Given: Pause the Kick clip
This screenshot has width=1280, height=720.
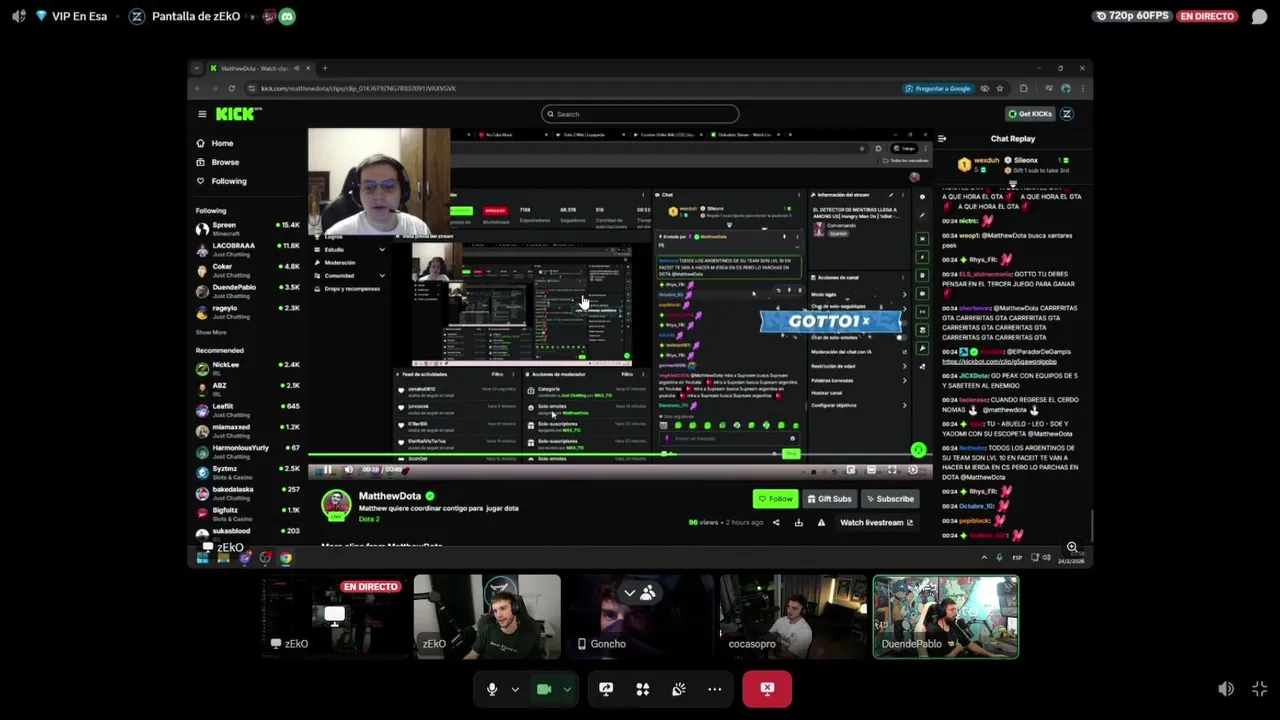Looking at the screenshot, I should click(x=327, y=470).
